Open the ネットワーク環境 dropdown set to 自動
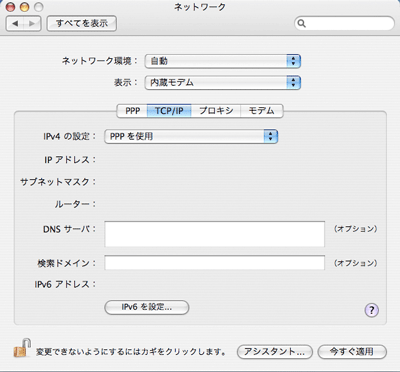The width and height of the screenshot is (400, 372). pos(223,61)
